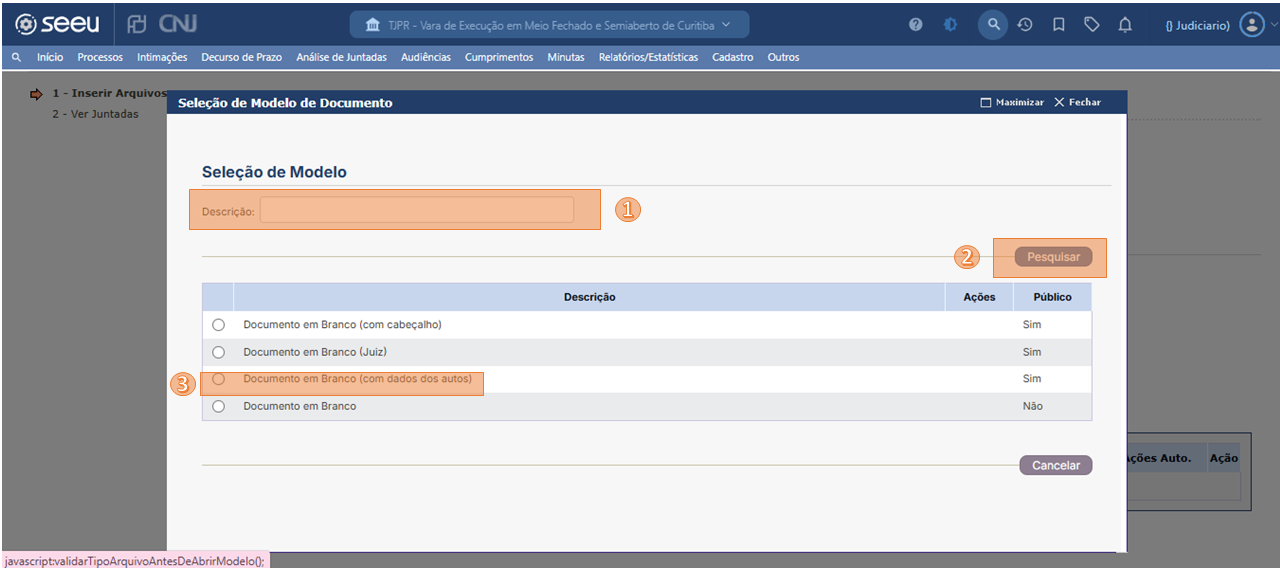Click the magnifier search icon in header
The height and width of the screenshot is (570, 1280).
click(x=992, y=25)
